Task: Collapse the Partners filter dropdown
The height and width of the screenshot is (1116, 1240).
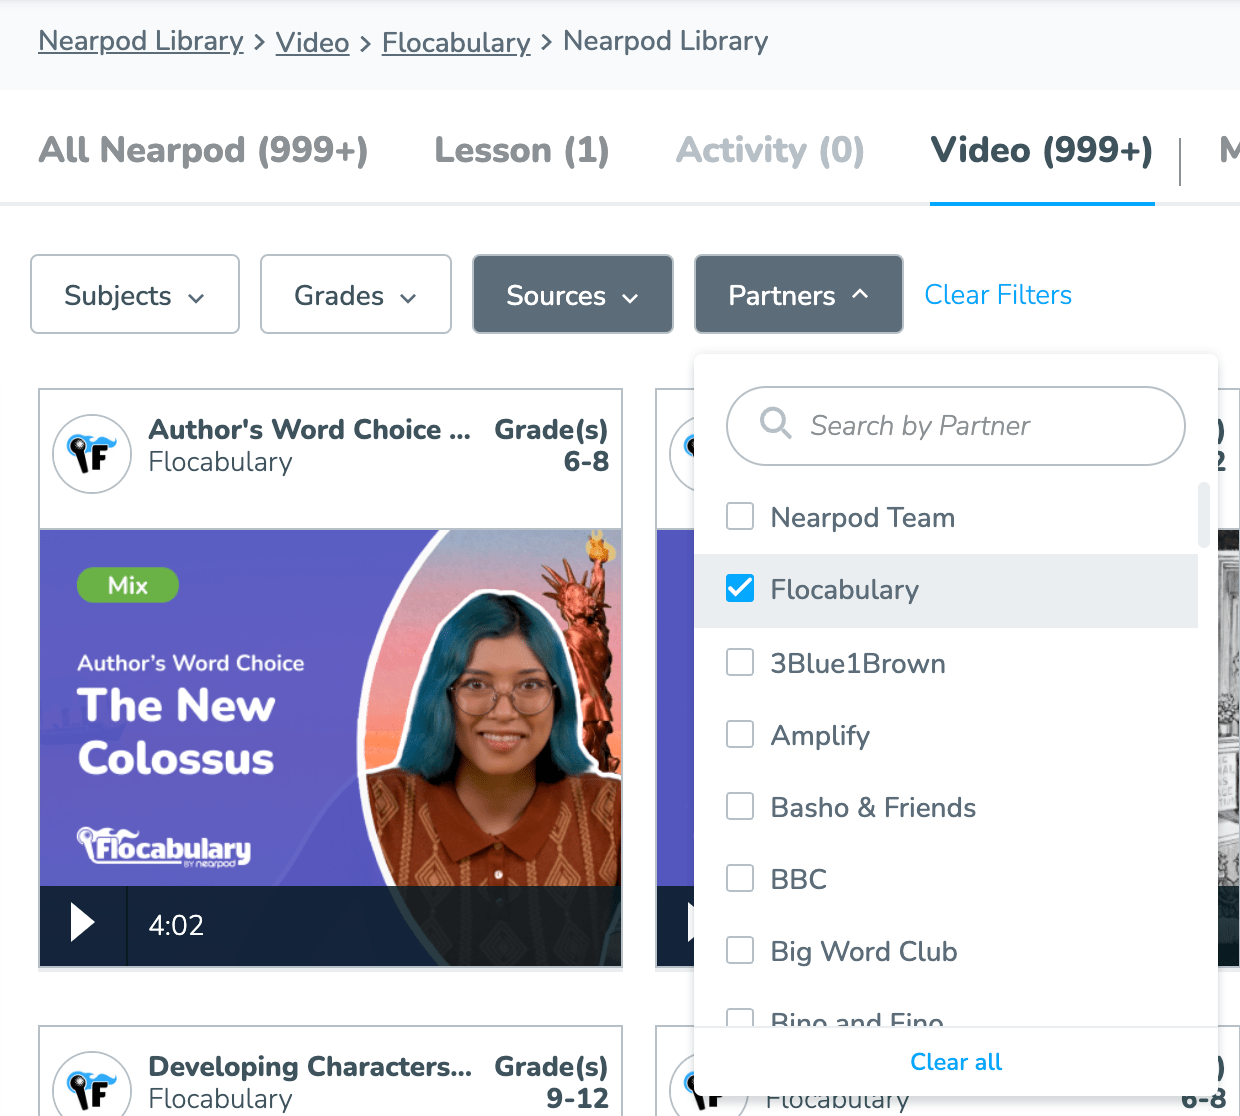Action: point(799,294)
